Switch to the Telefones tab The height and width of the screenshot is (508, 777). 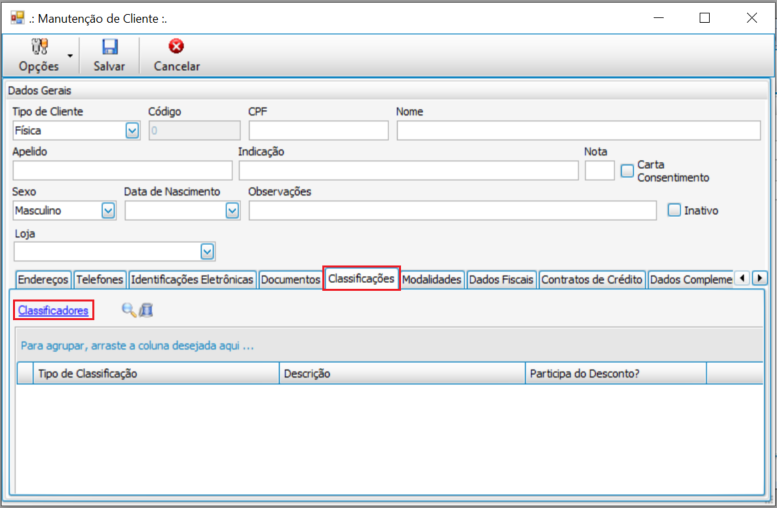pos(100,280)
